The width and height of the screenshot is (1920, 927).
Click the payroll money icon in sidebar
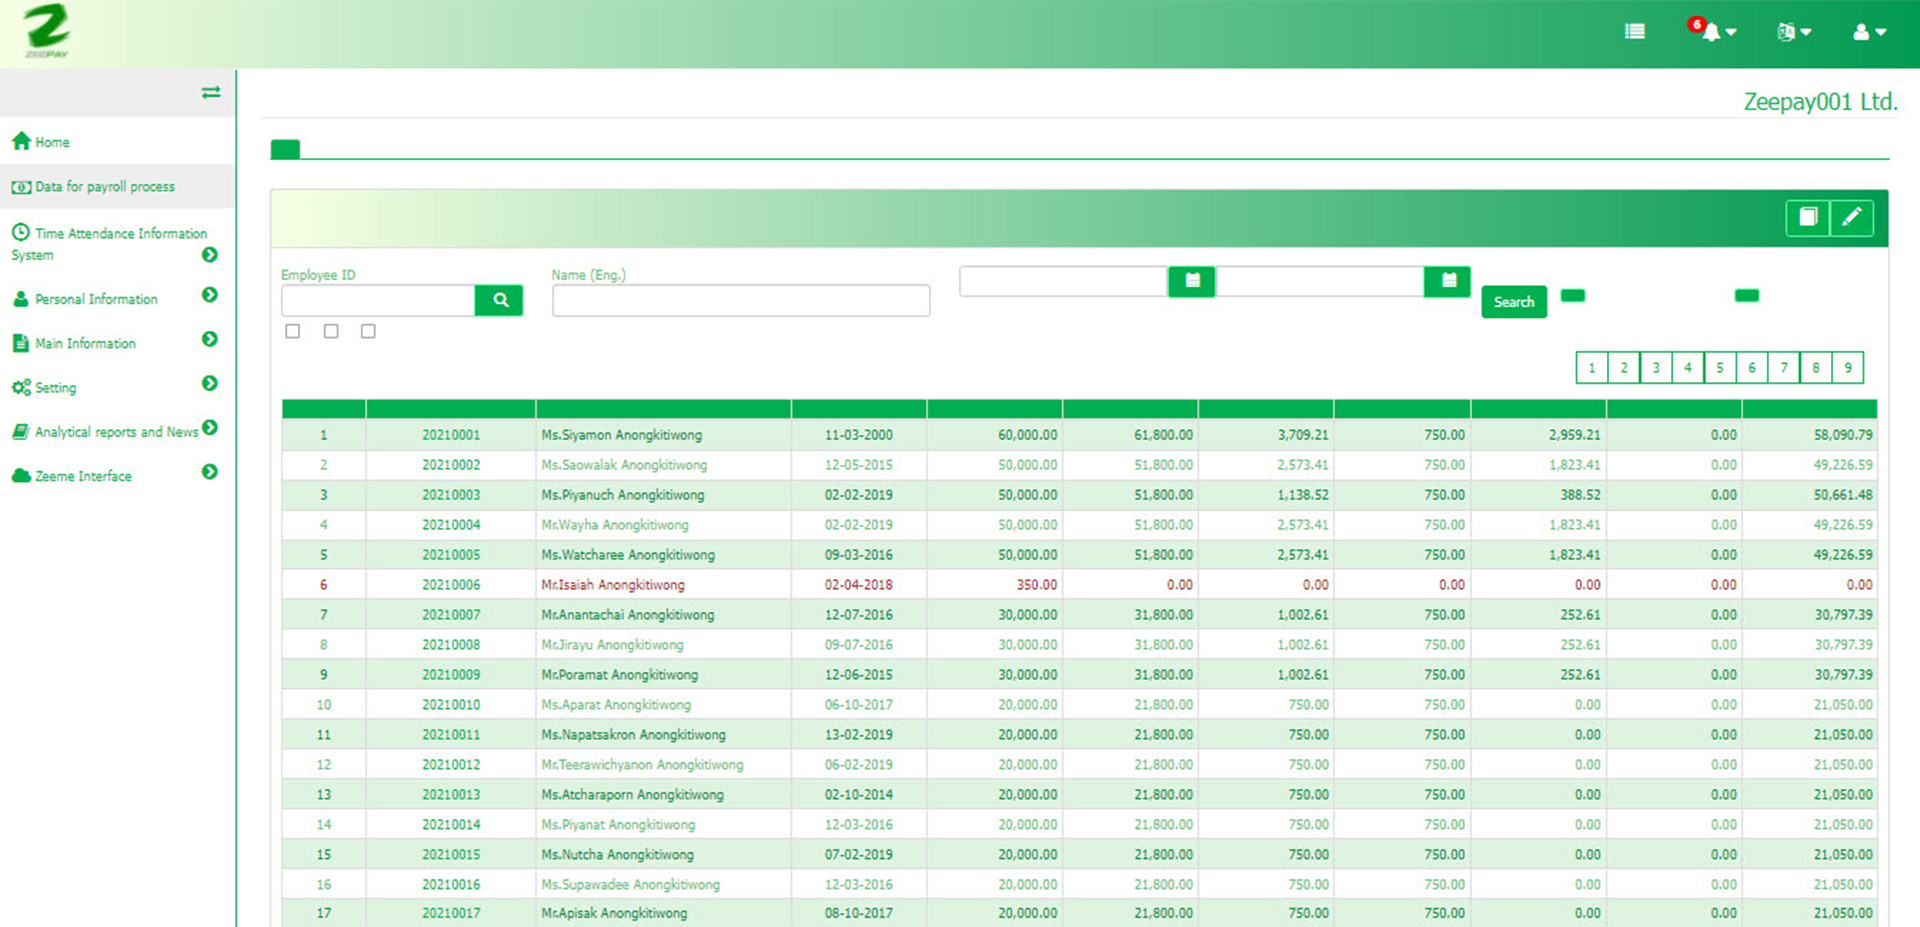[x=21, y=187]
